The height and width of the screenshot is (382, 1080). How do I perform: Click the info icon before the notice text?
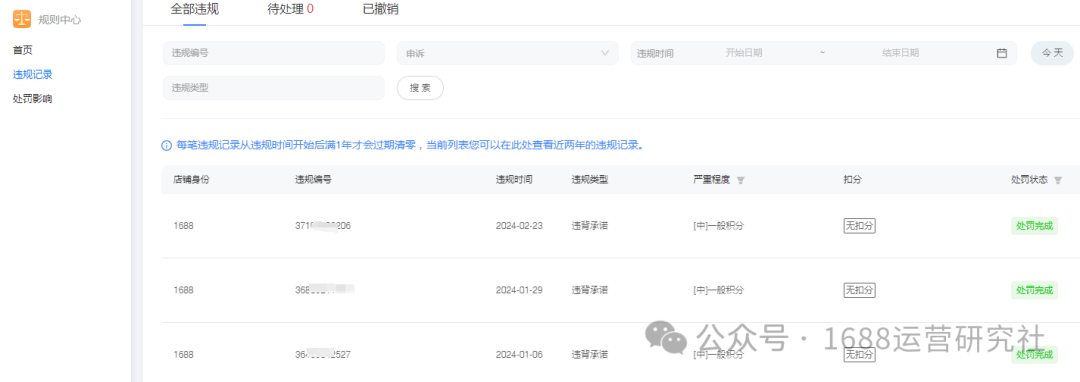click(166, 145)
